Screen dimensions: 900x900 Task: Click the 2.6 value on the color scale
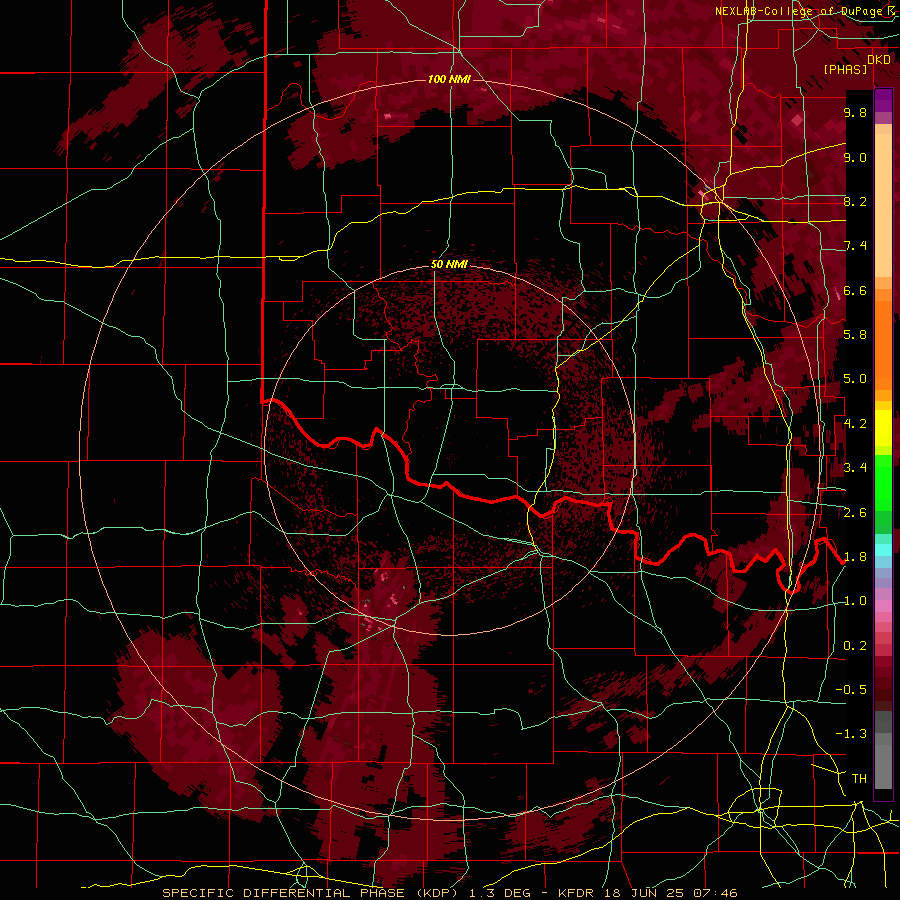click(855, 513)
